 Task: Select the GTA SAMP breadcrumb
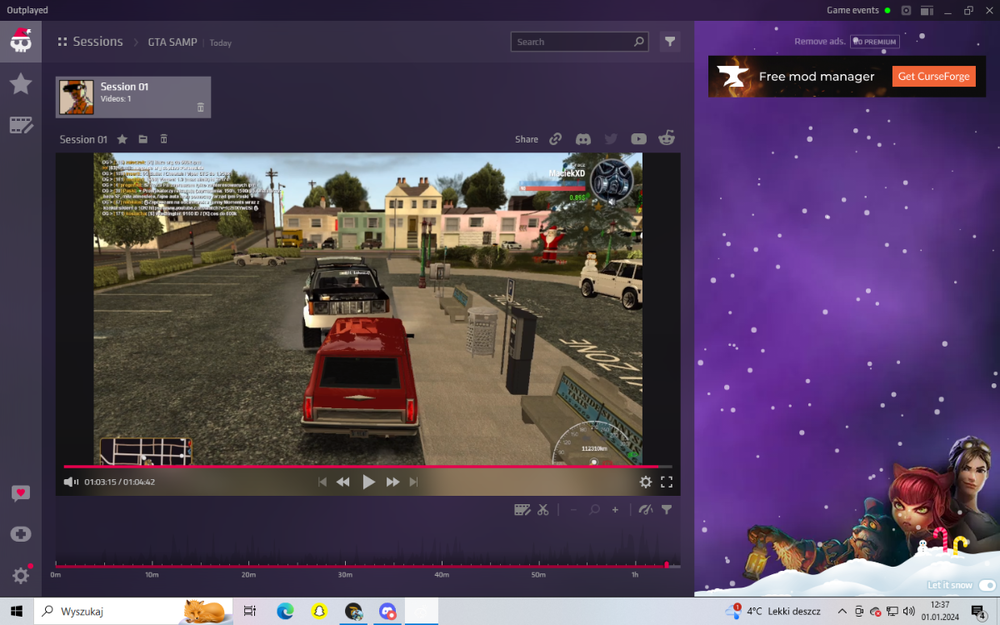pos(172,42)
